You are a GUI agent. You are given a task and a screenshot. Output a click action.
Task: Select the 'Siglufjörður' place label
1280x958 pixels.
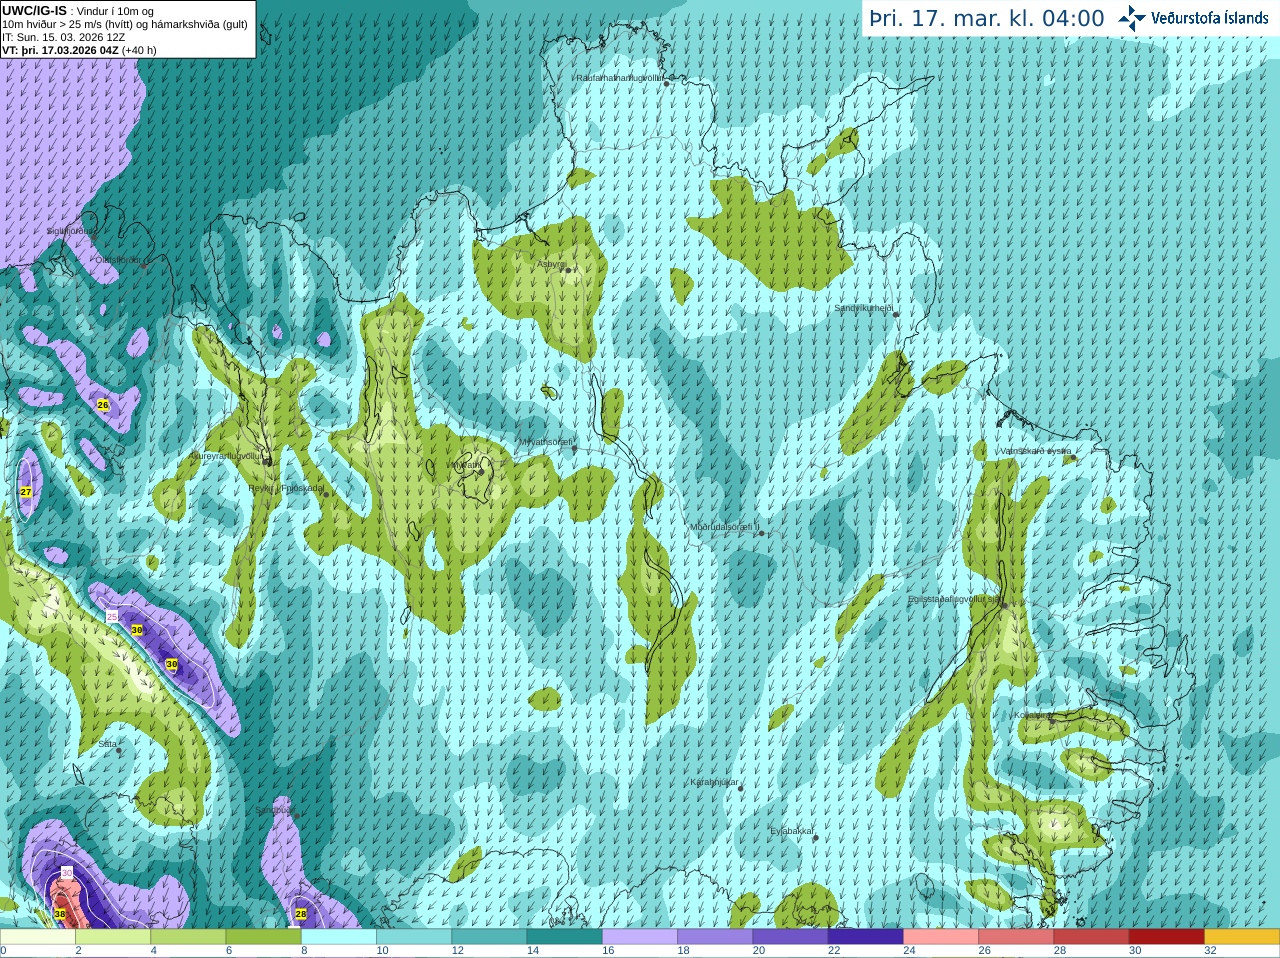72,231
